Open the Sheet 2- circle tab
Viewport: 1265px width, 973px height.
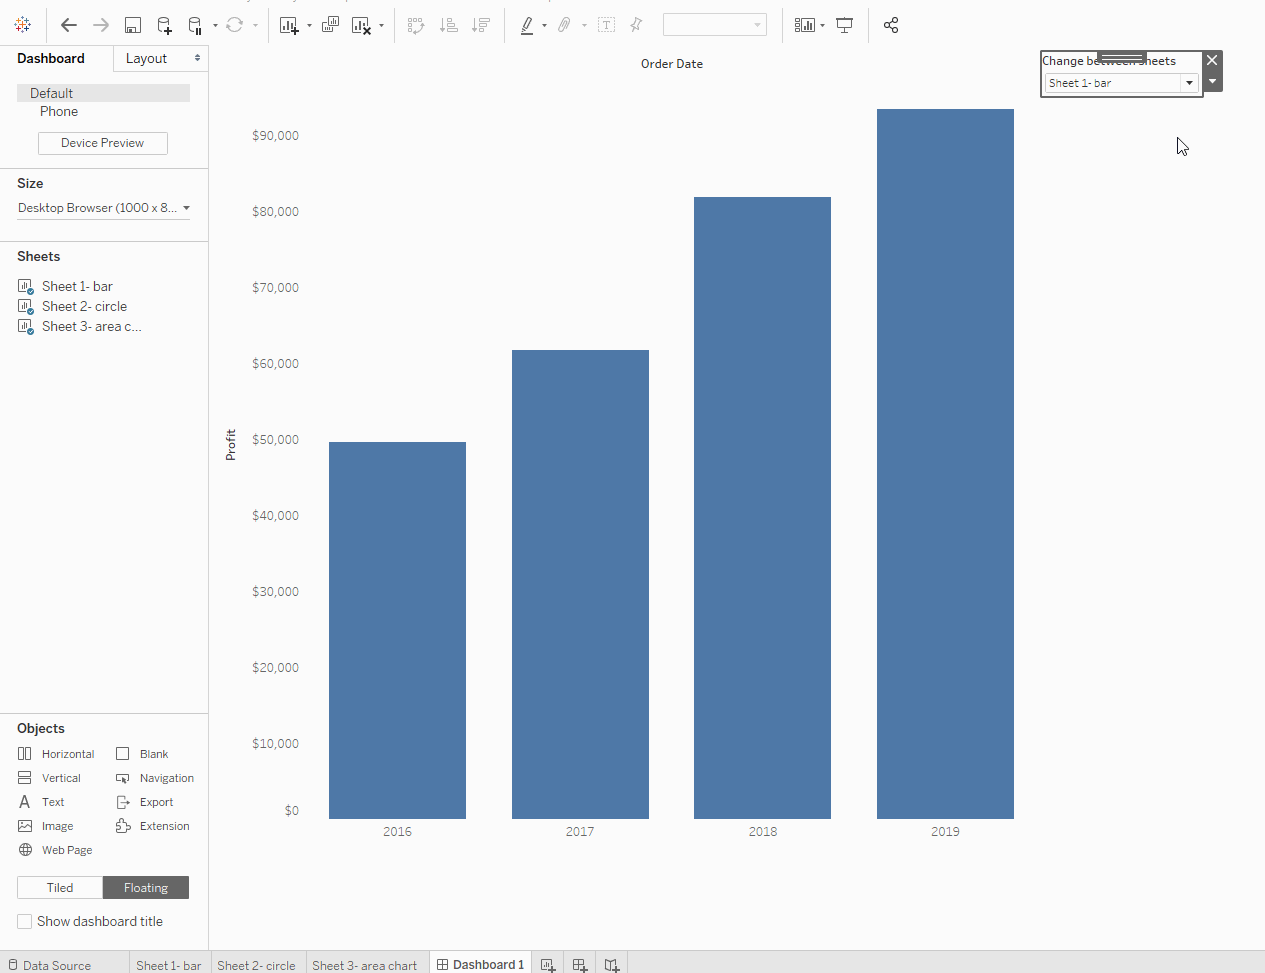pos(257,964)
